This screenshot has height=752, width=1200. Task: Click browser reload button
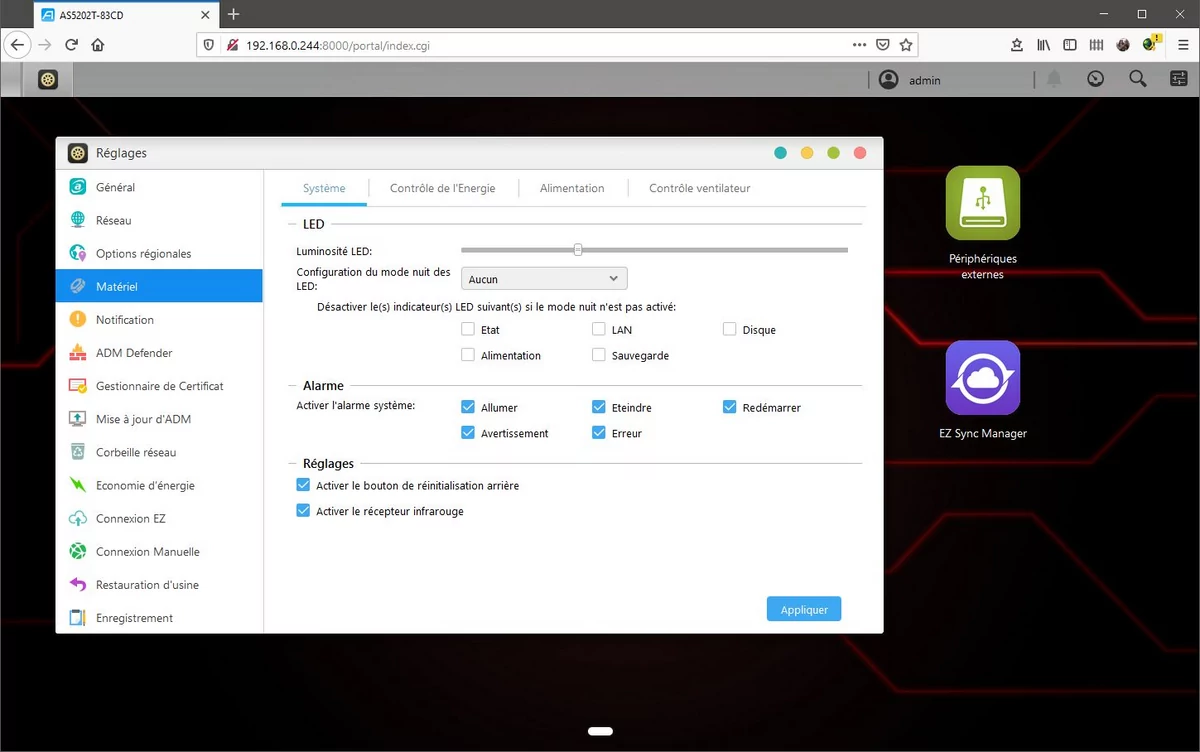point(71,45)
